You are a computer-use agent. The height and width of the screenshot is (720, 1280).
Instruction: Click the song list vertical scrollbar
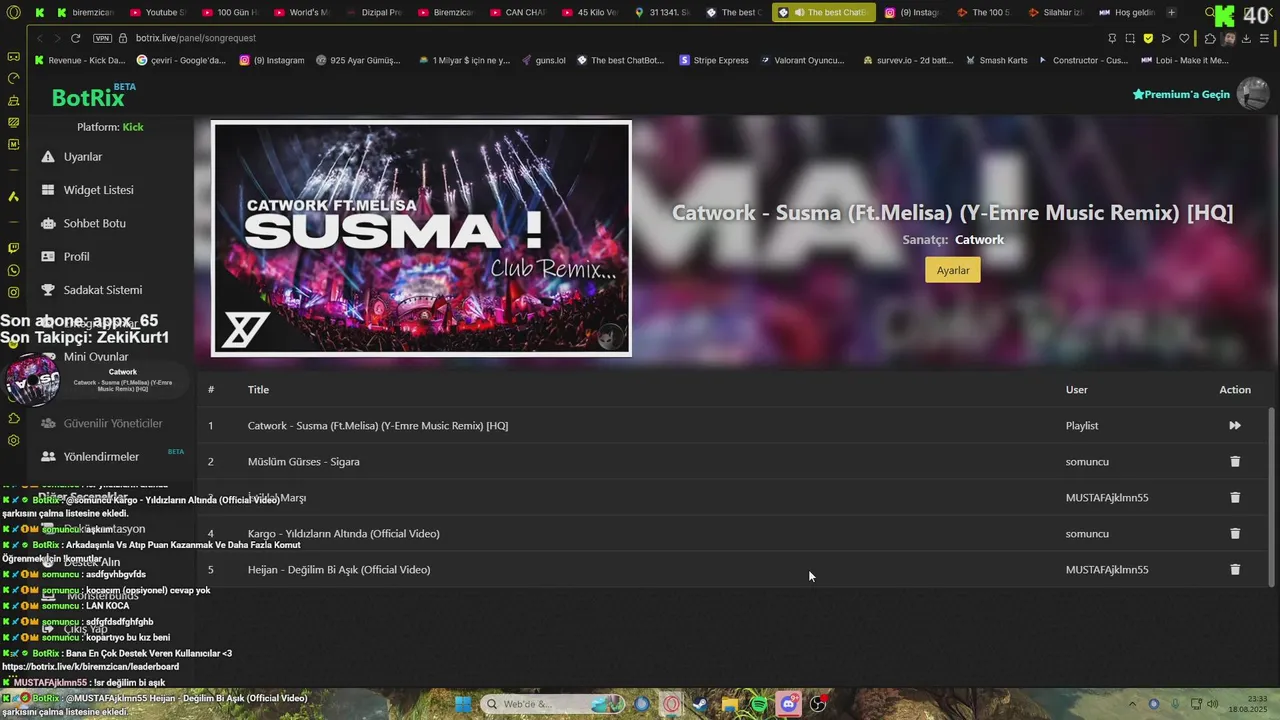pos(1272,495)
